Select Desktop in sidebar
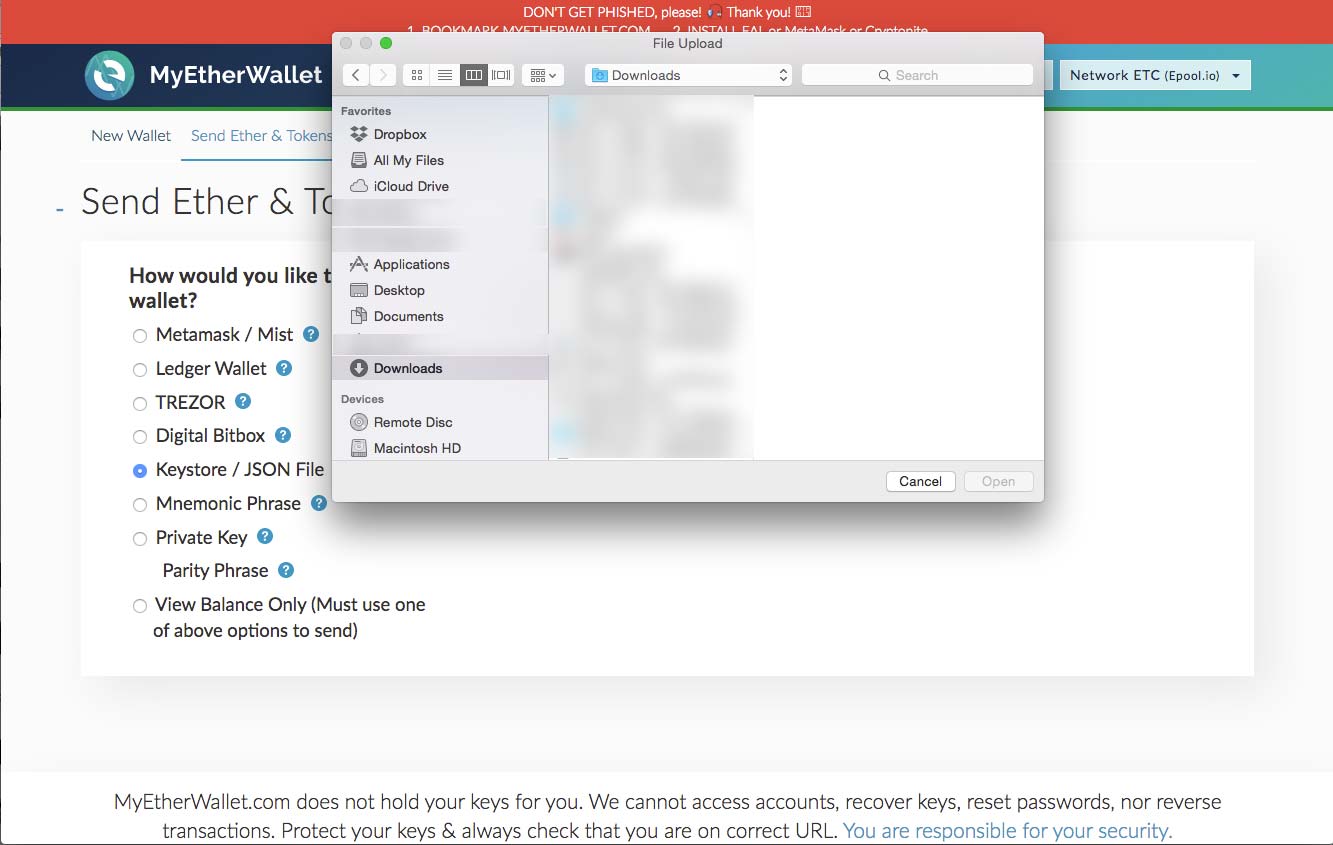This screenshot has height=845, width=1333. pyautogui.click(x=440, y=290)
